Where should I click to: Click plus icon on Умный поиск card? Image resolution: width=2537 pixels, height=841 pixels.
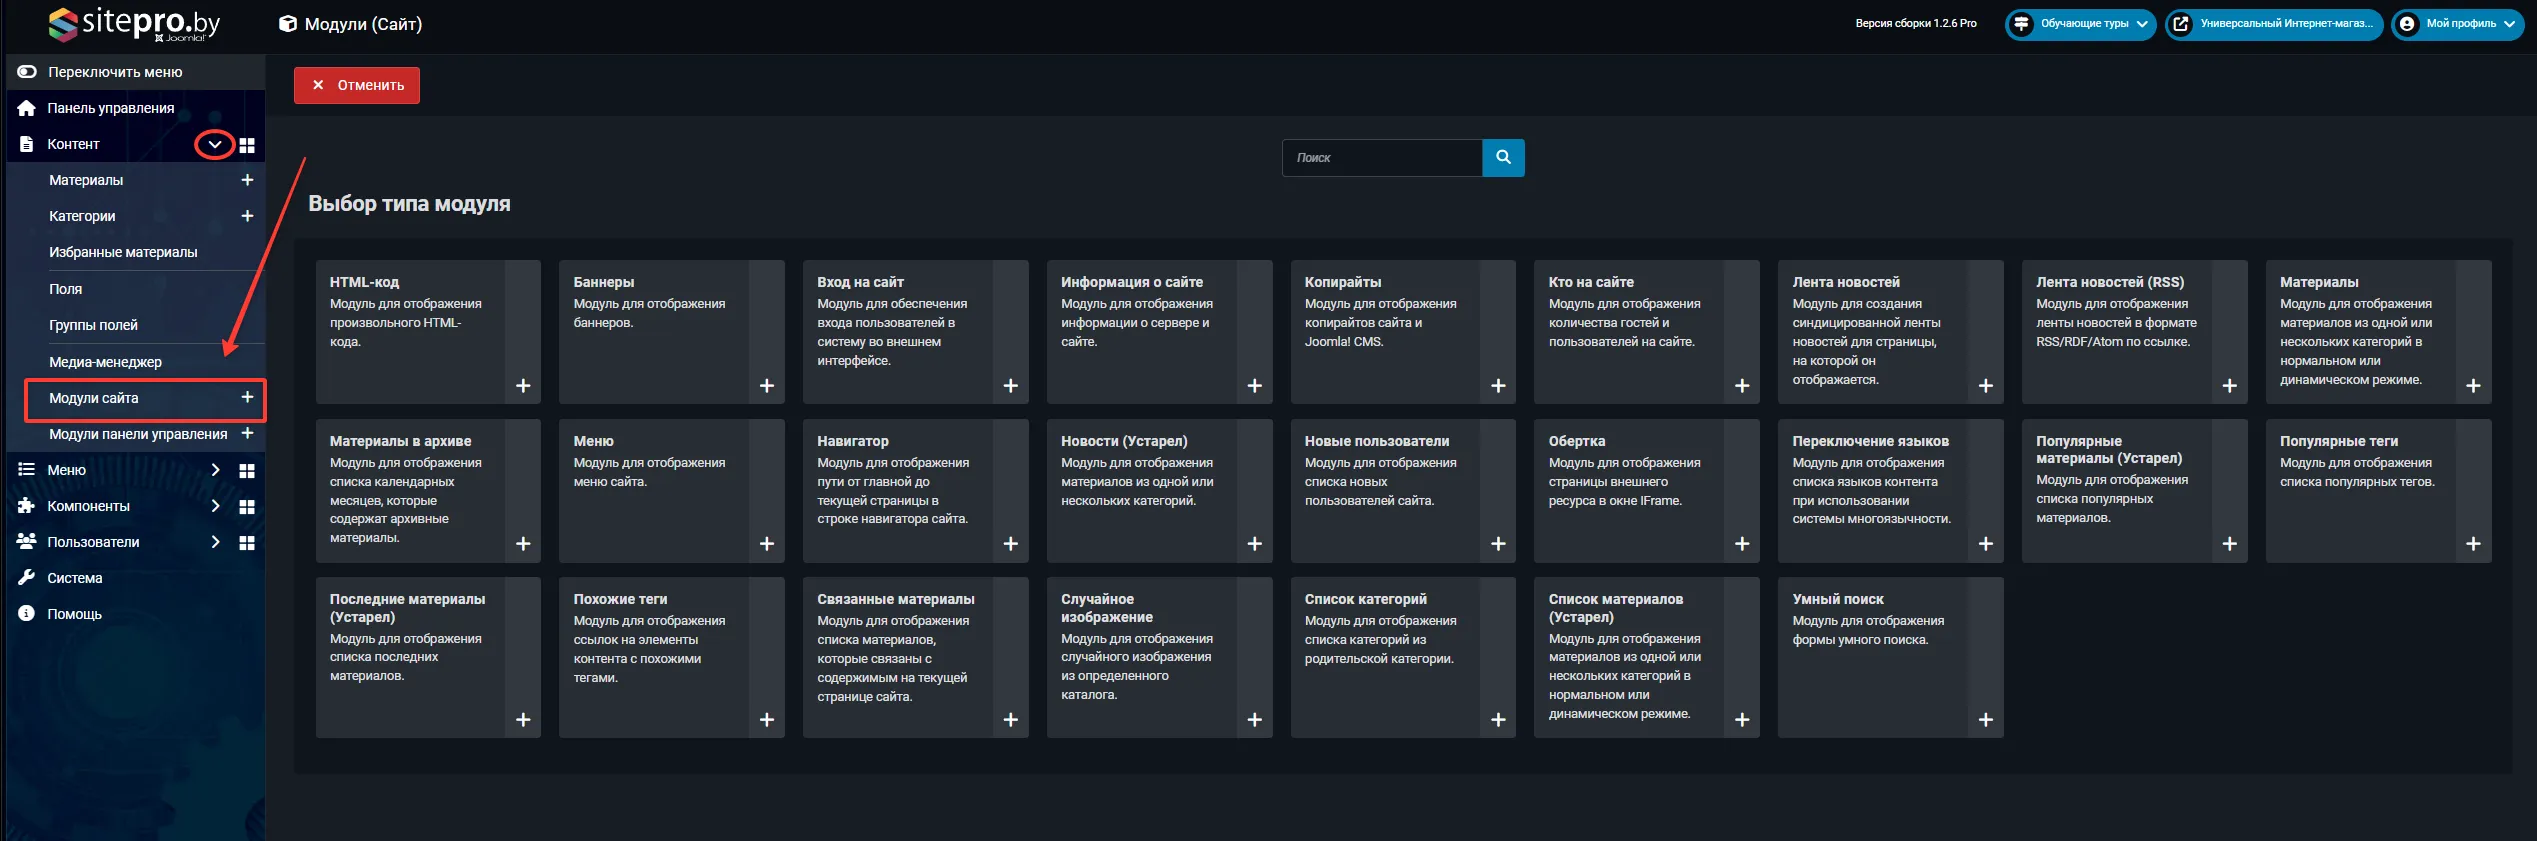pos(1985,720)
